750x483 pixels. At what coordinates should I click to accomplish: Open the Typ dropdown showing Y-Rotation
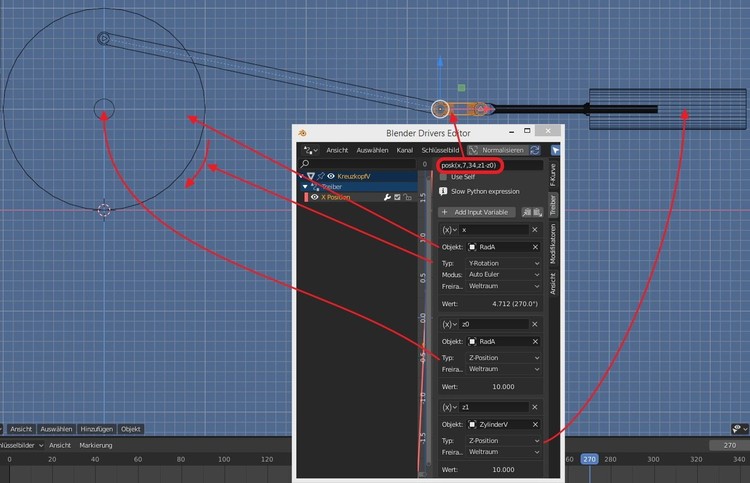pyautogui.click(x=504, y=263)
